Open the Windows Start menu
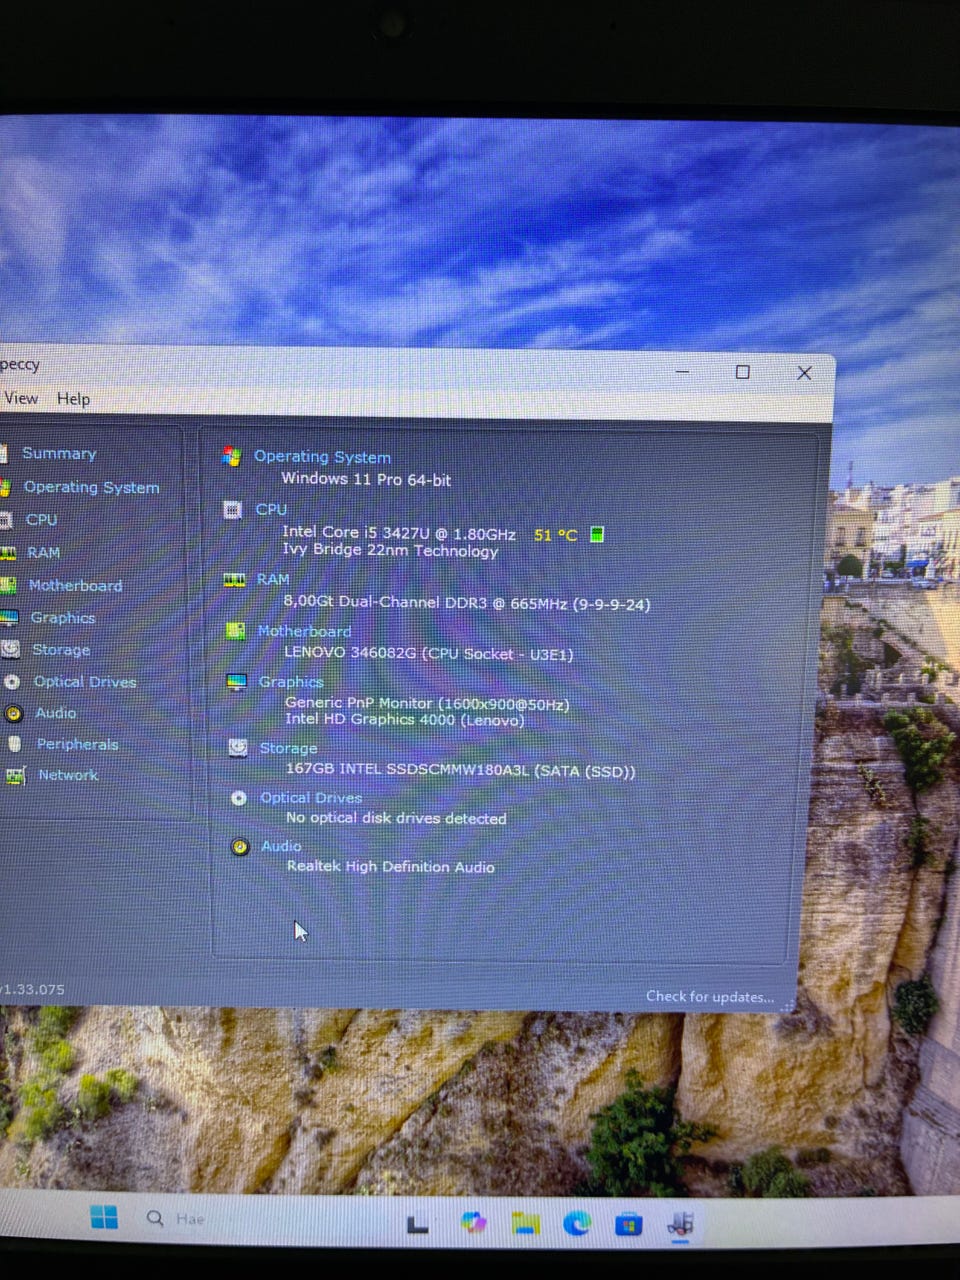This screenshot has width=960, height=1280. [104, 1217]
